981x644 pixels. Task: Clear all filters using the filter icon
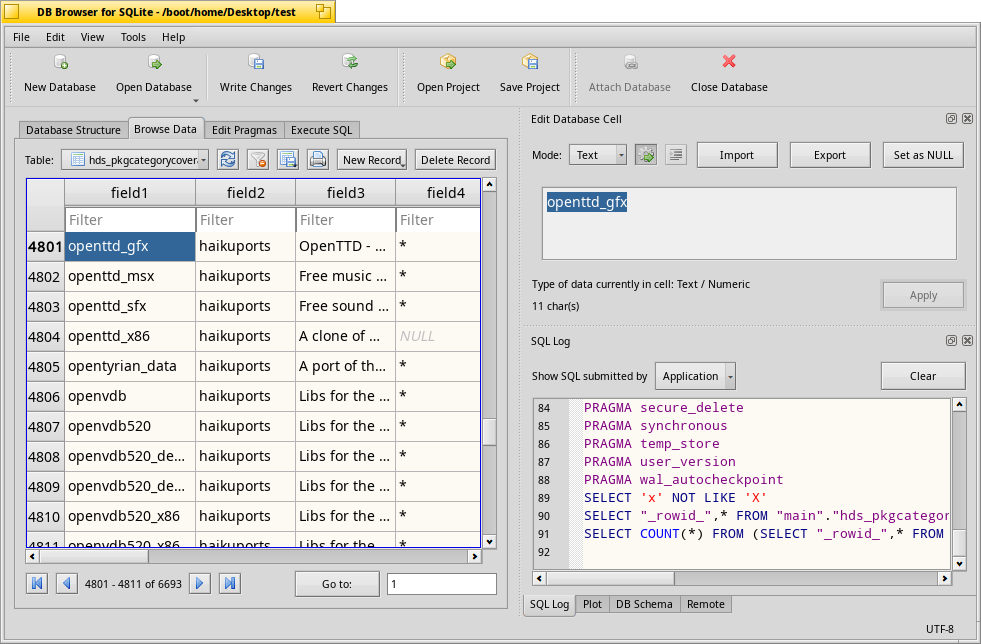[x=258, y=160]
